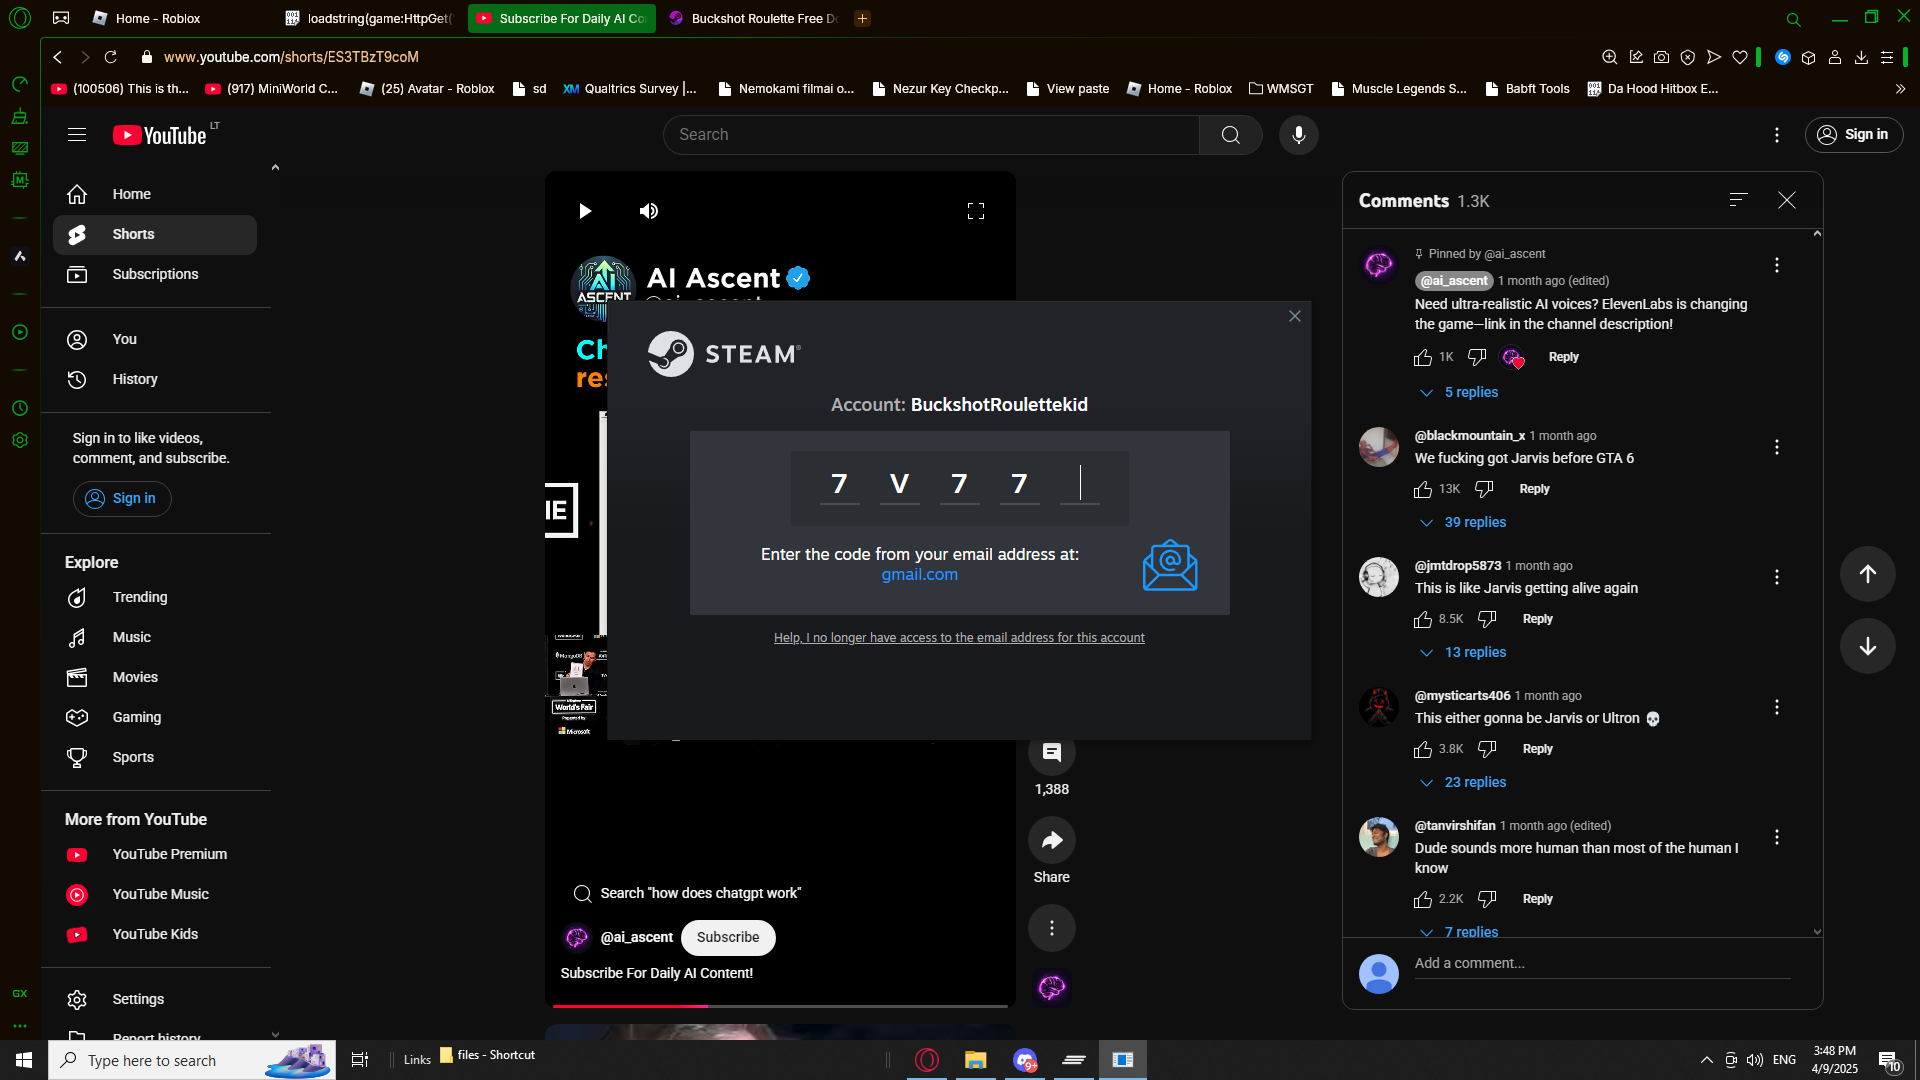
Task: Like the @jmtdrop5873 comment
Action: click(1423, 619)
